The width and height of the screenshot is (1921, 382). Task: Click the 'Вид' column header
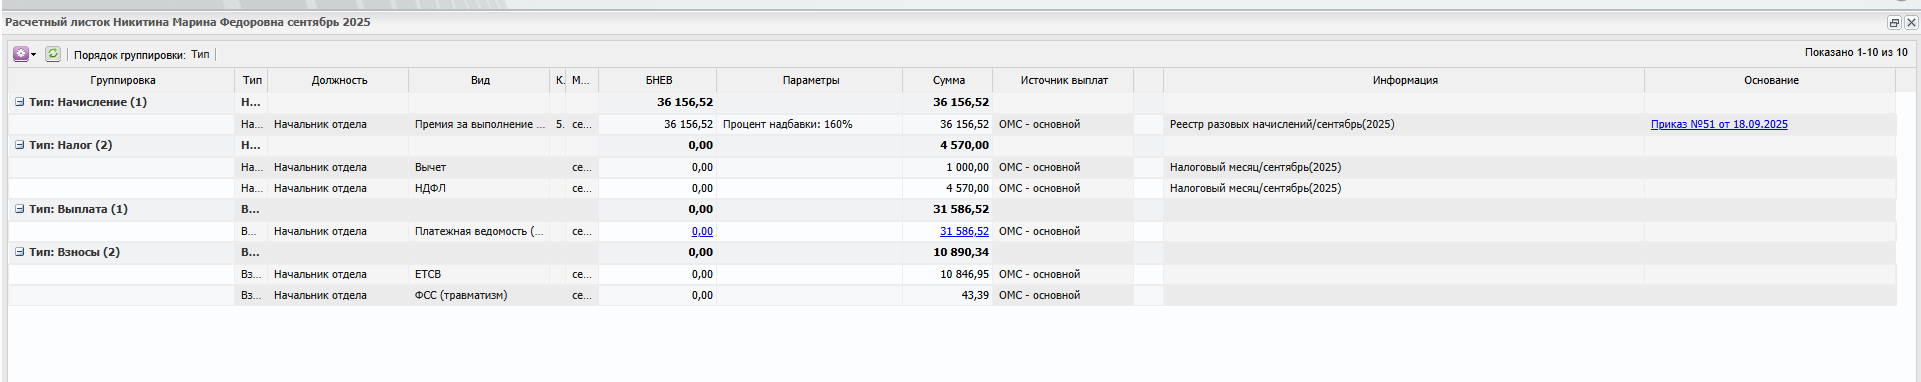pos(480,80)
